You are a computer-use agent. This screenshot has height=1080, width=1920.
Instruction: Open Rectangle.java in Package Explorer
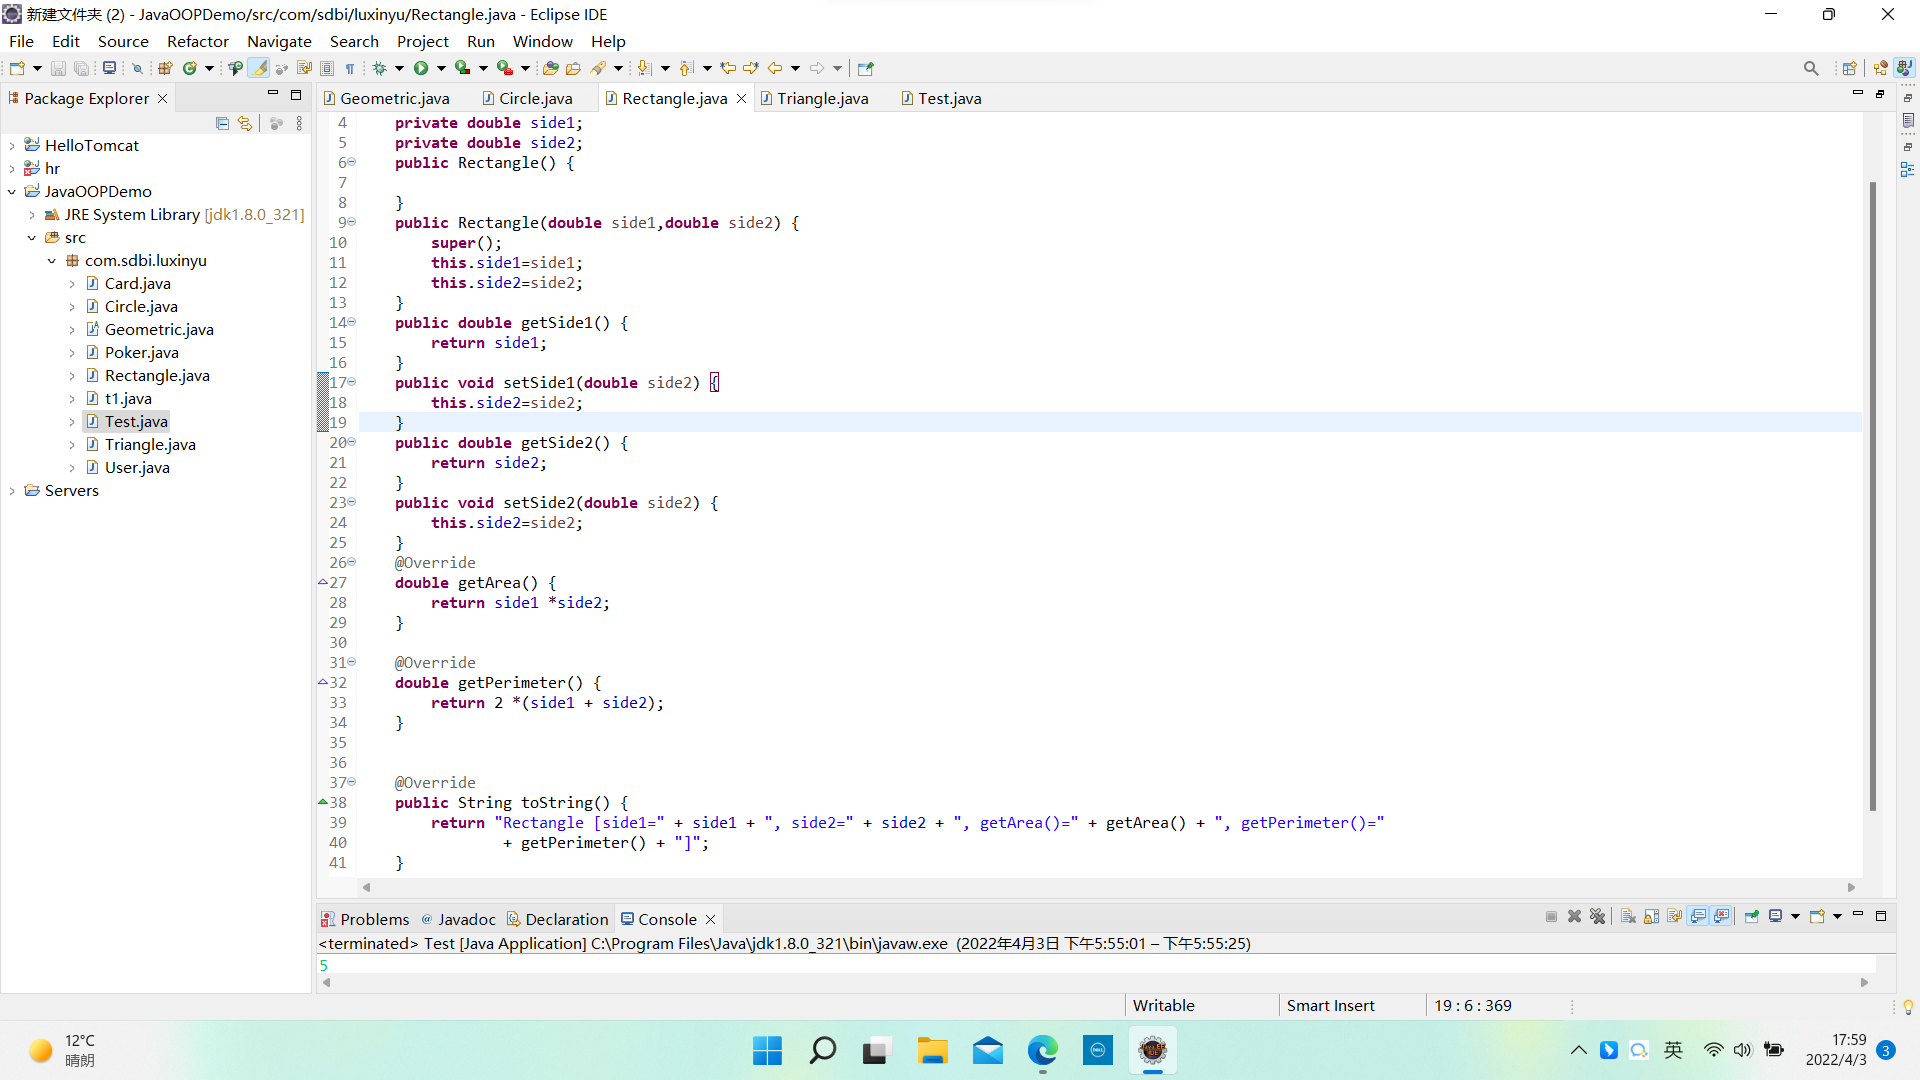pyautogui.click(x=157, y=376)
